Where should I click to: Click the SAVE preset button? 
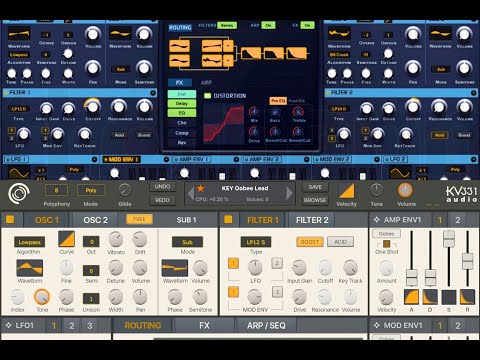(x=315, y=187)
